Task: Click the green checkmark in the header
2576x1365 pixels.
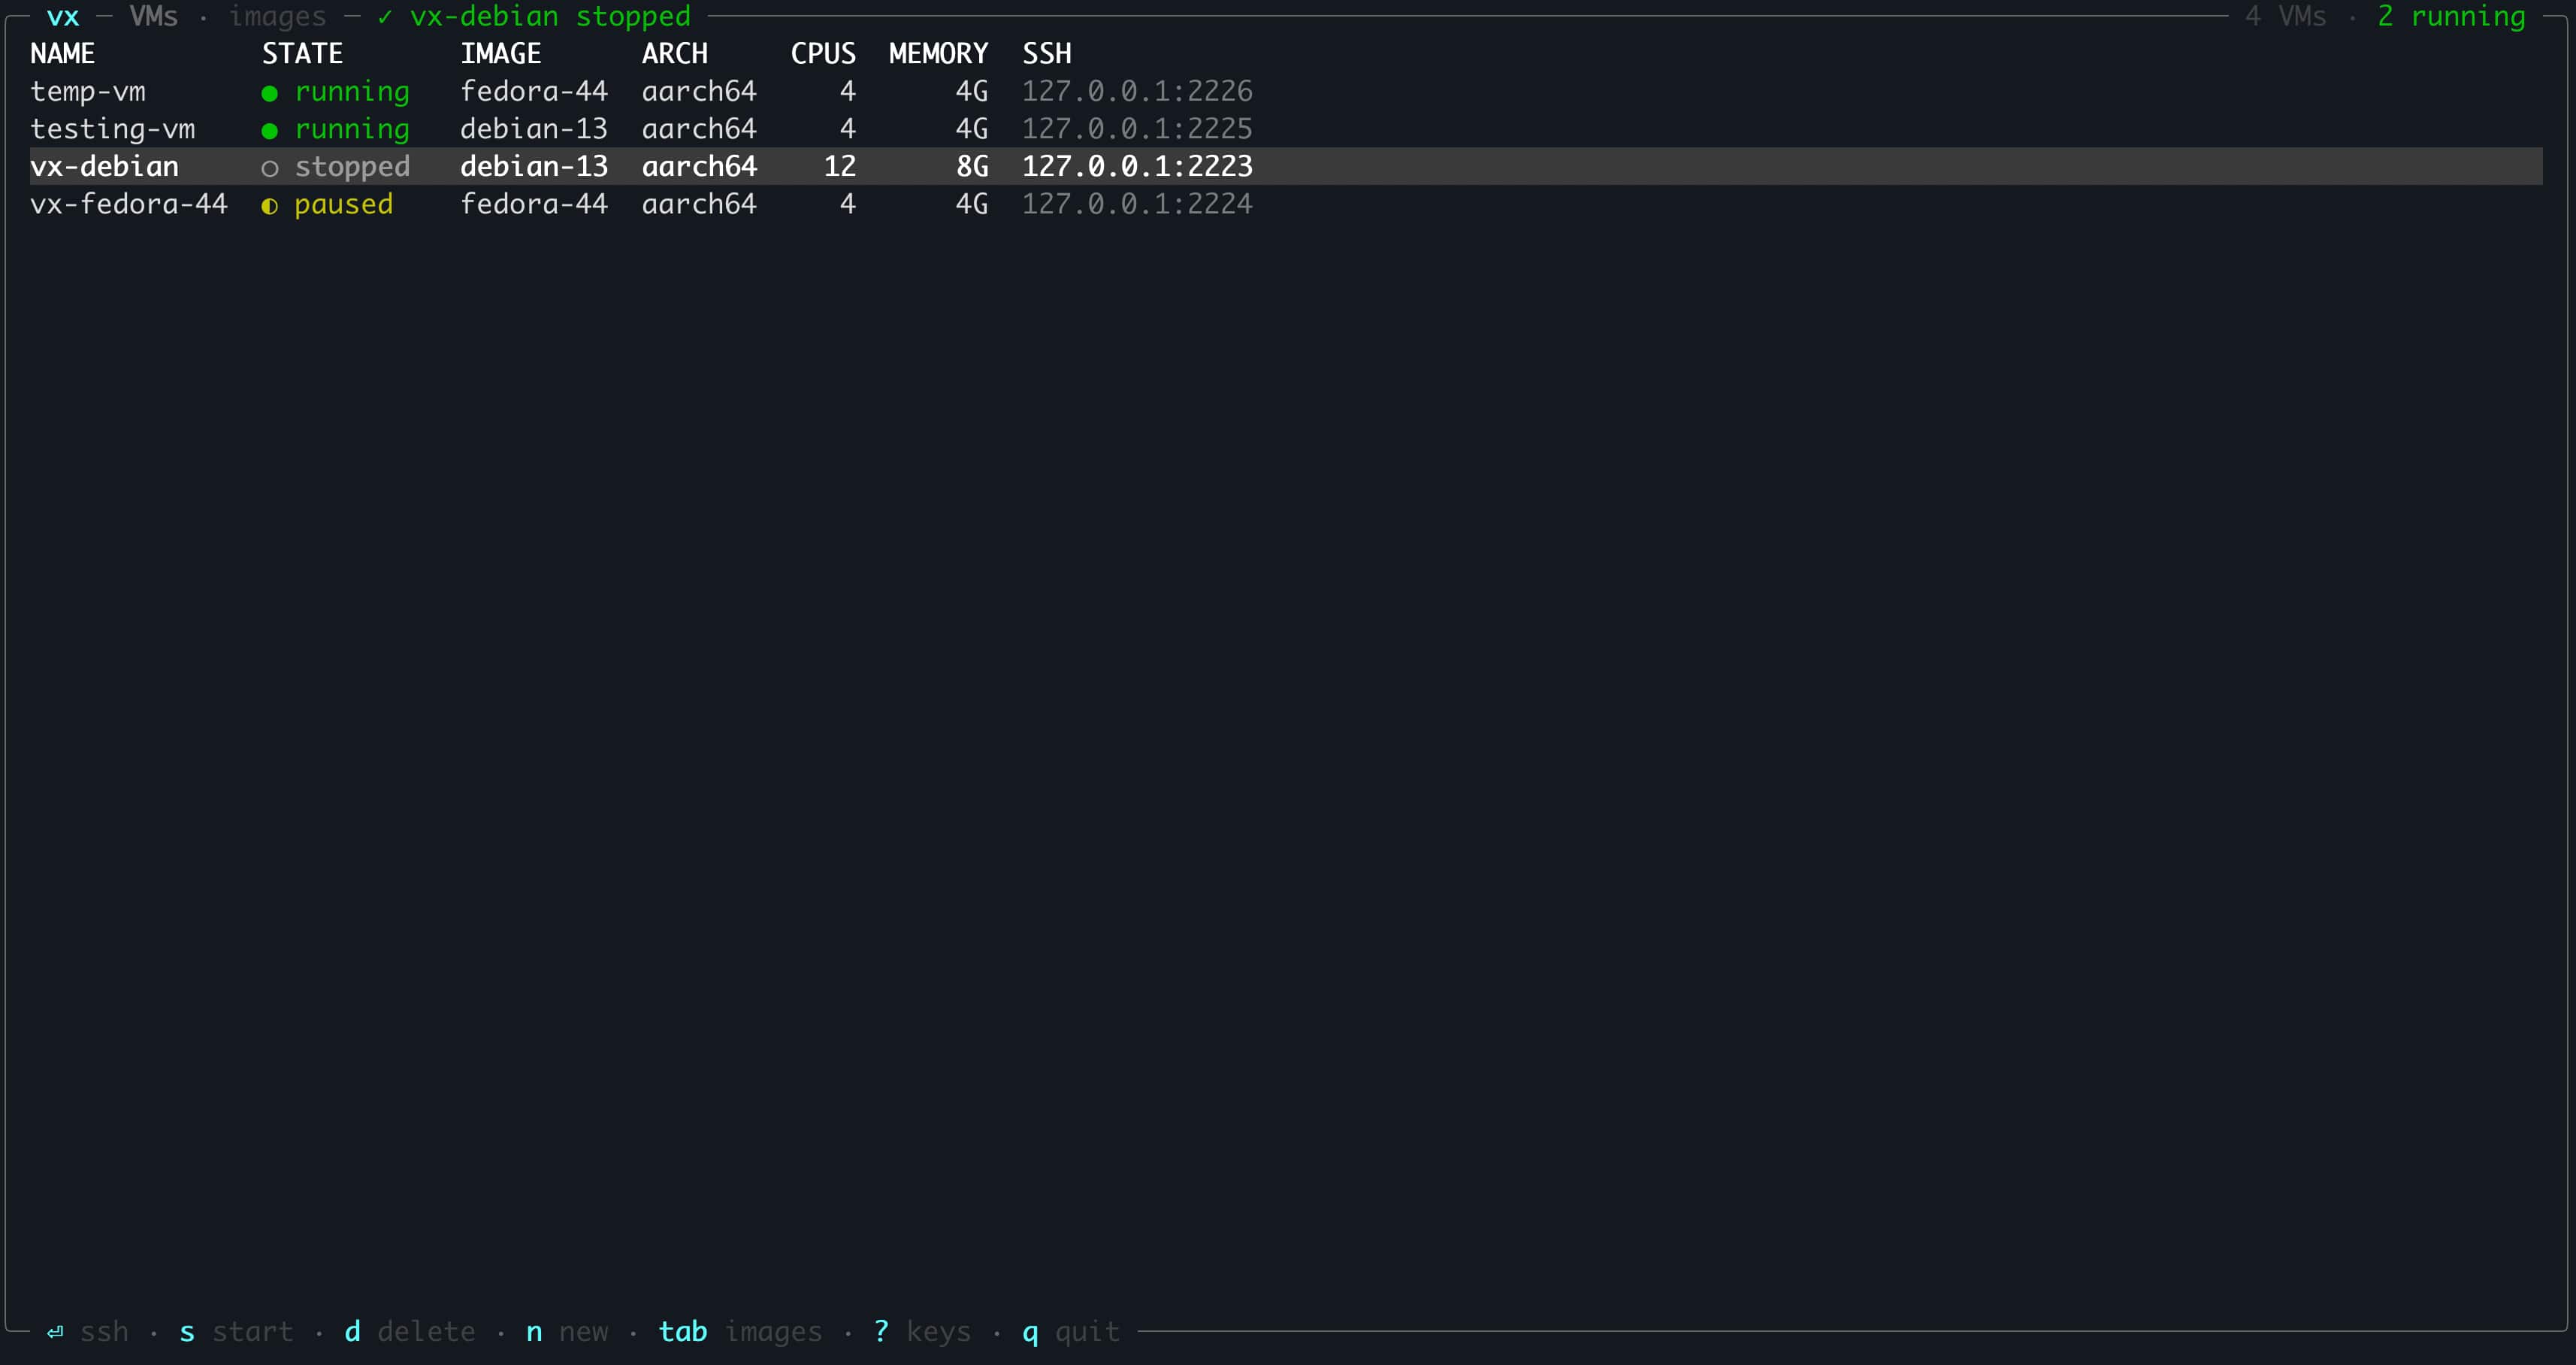Action: pyautogui.click(x=385, y=17)
